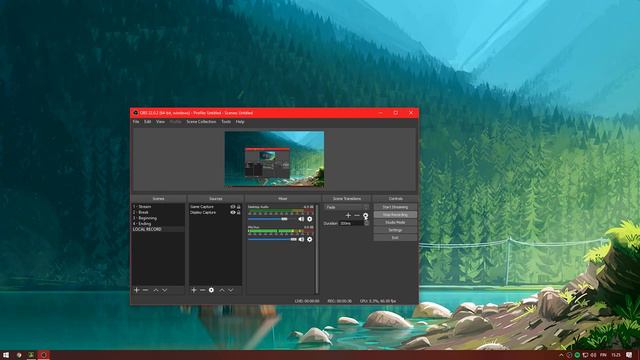Select the 'LOCAL RECORD' scene
Viewport: 640px width, 360px height.
click(158, 229)
